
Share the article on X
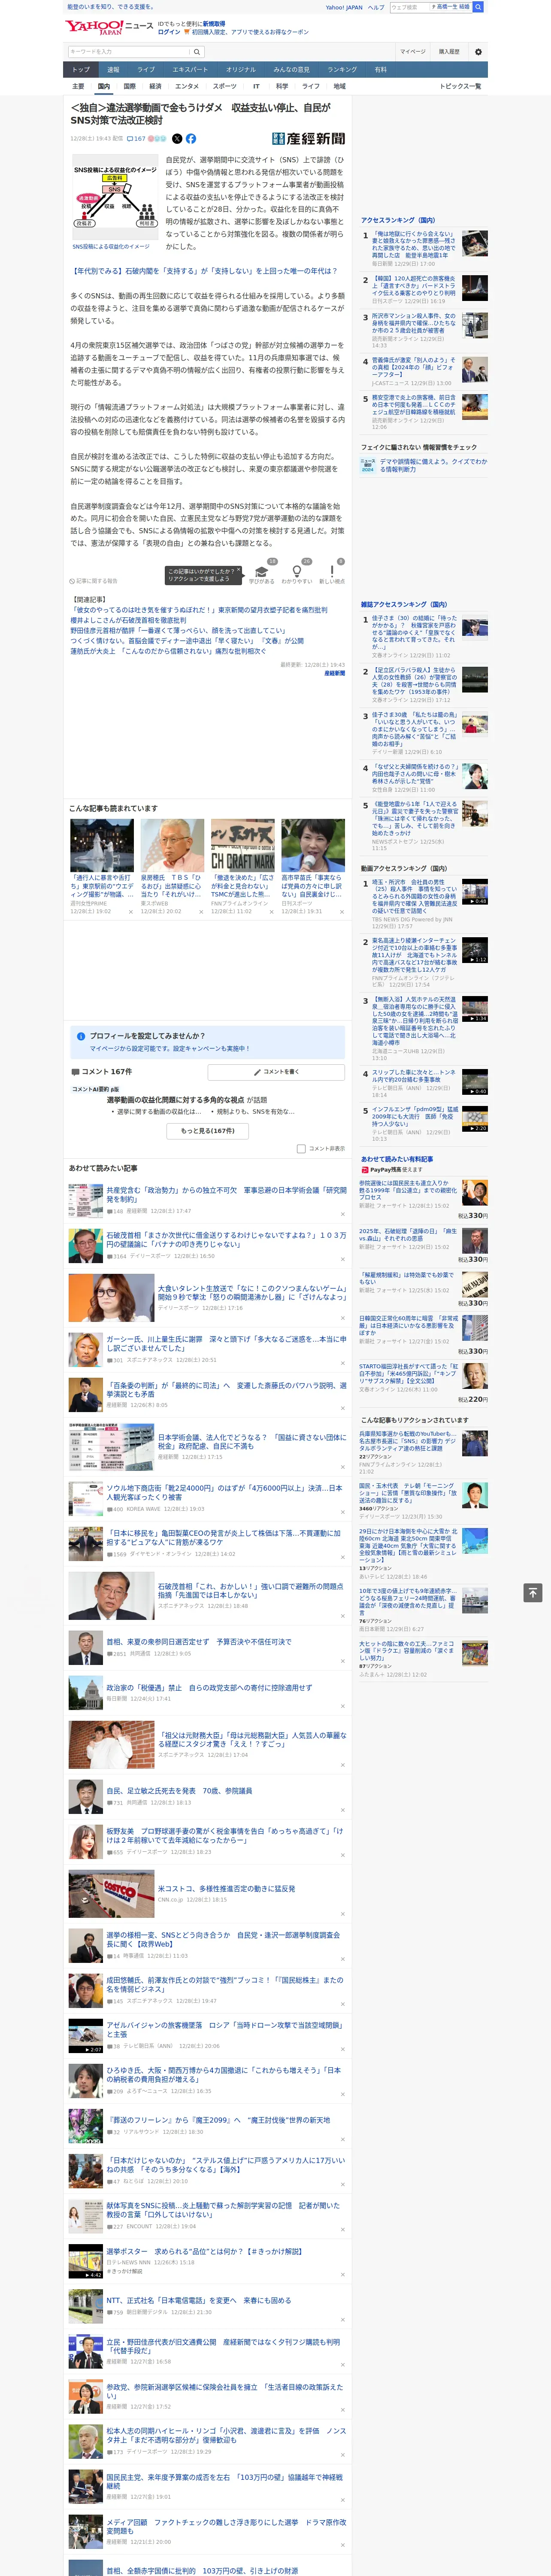click(x=177, y=139)
